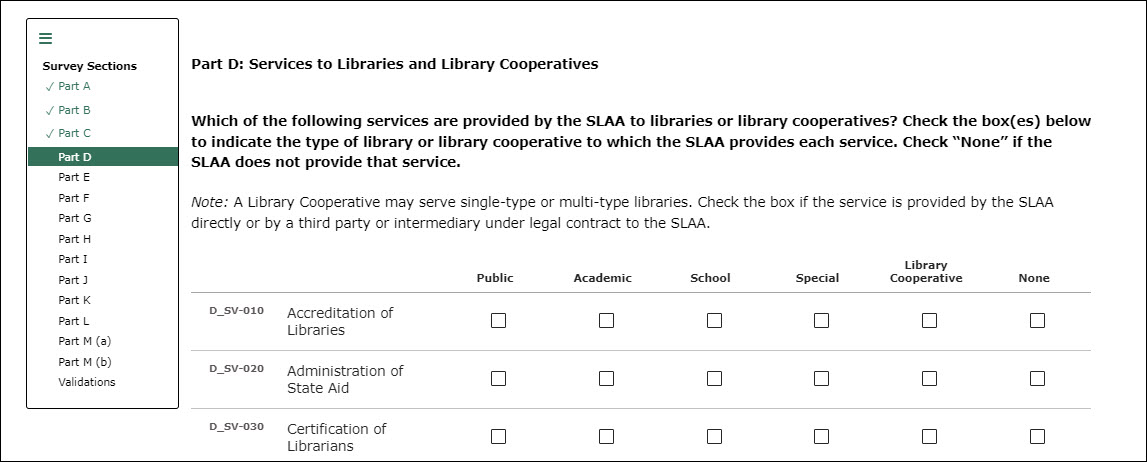Open completed Part A section
Viewport: 1147px width, 462px height.
(74, 86)
